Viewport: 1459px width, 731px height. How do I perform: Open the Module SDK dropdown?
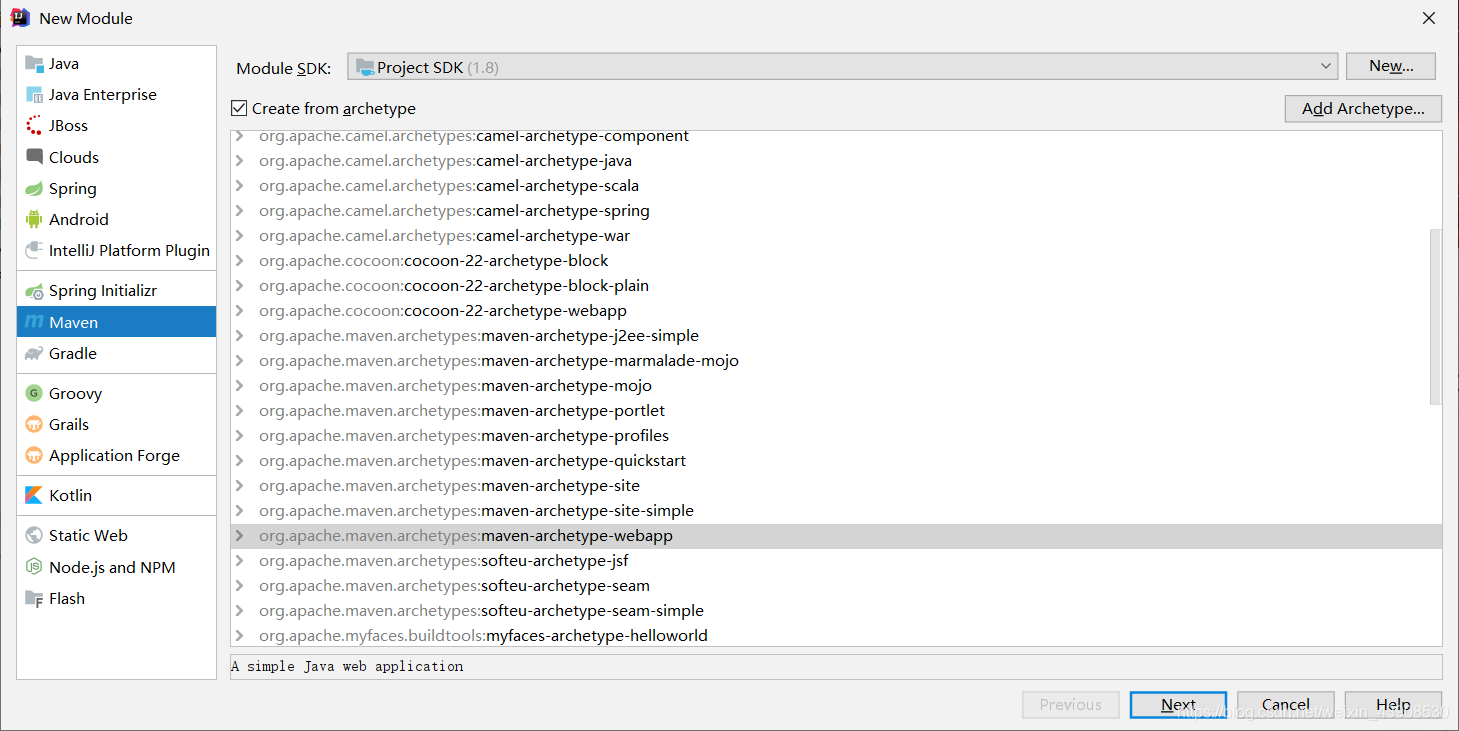(x=842, y=67)
